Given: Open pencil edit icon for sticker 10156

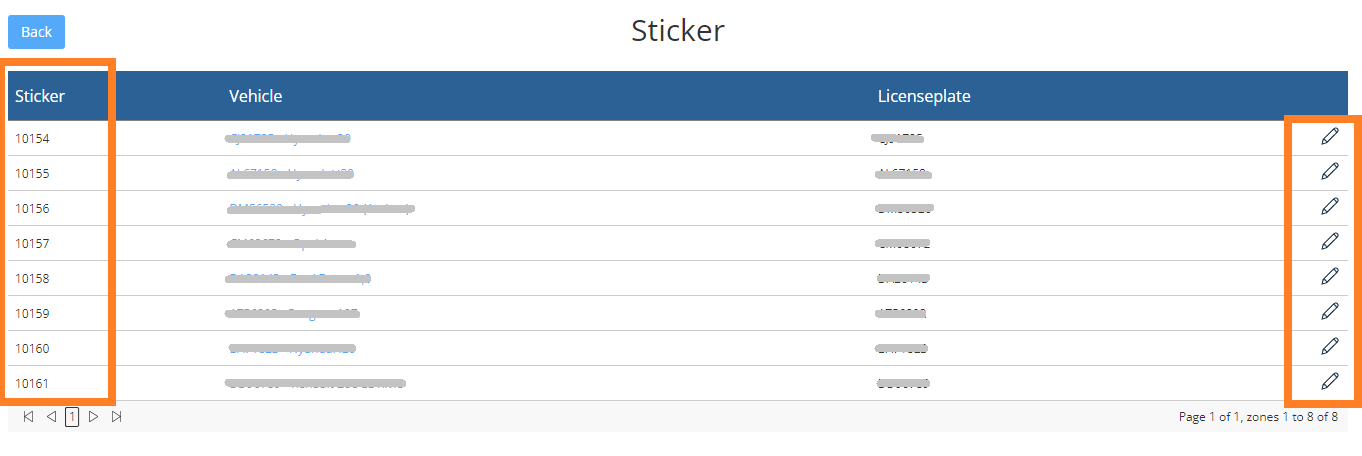Looking at the screenshot, I should [x=1329, y=207].
